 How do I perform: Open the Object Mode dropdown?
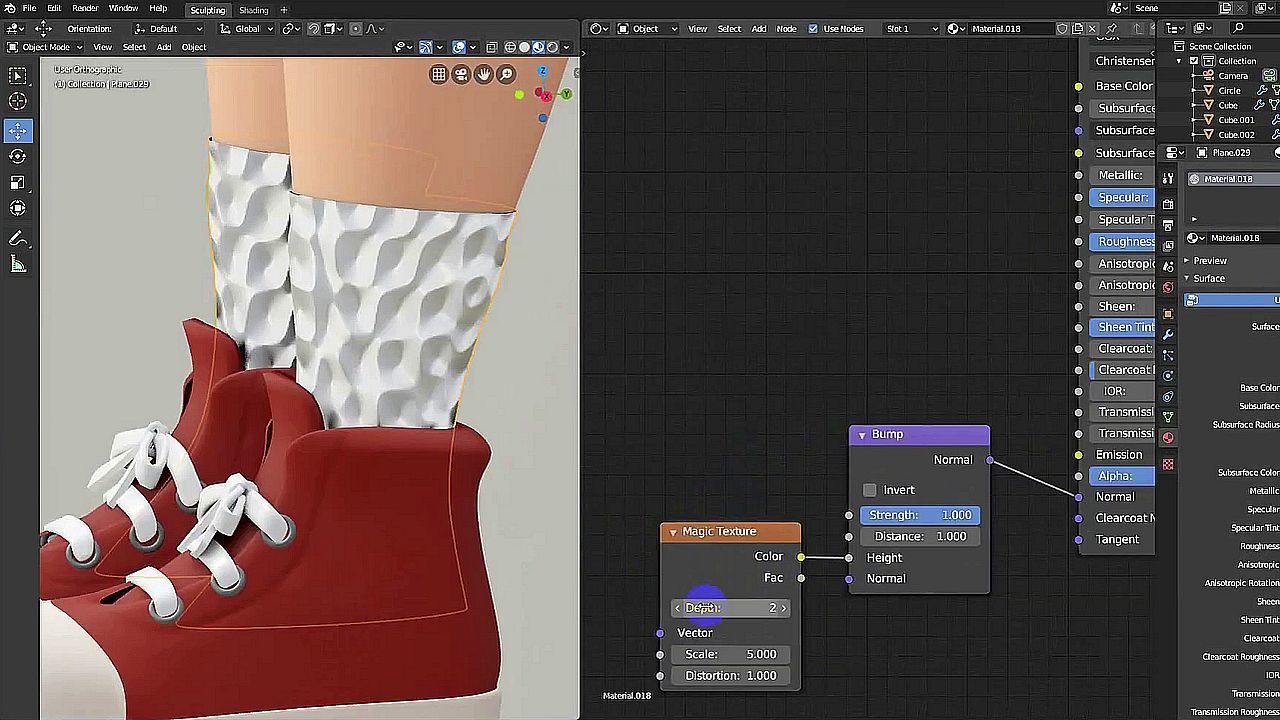44,47
